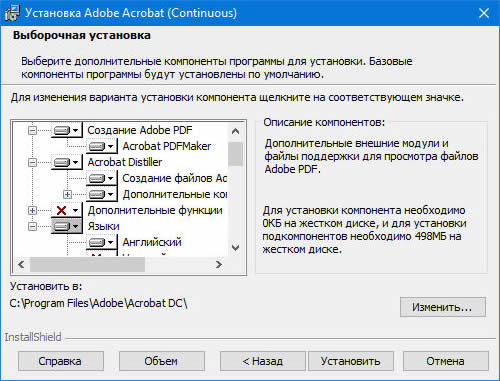Collapse the Создание Adobe PDF tree node
500x381 pixels.
coord(32,130)
